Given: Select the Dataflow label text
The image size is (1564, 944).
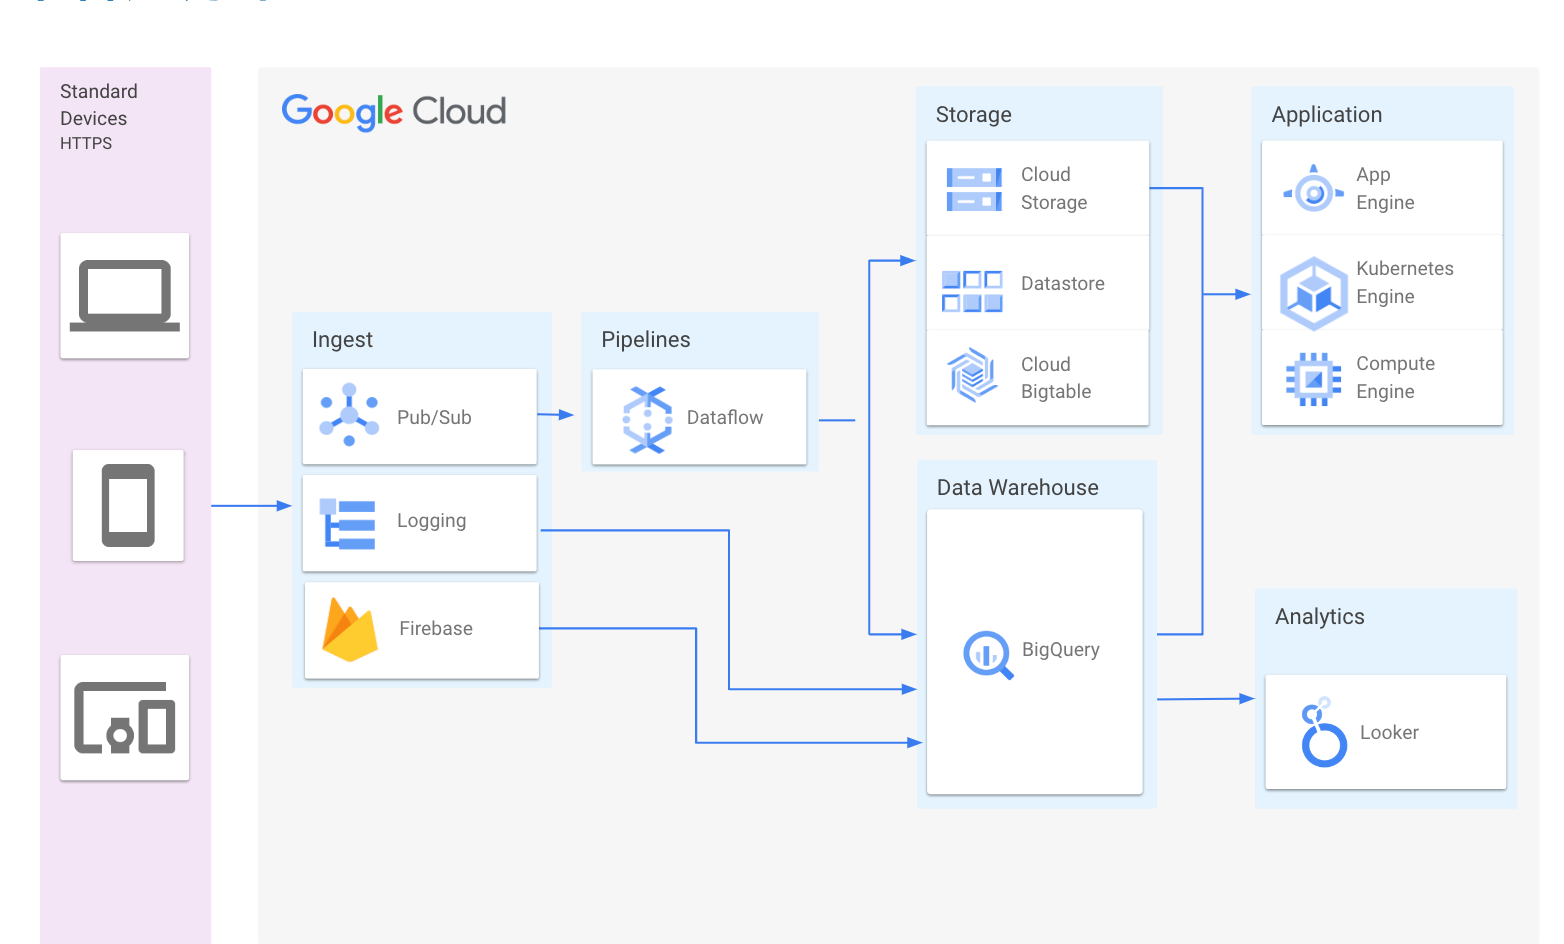Looking at the screenshot, I should 725,417.
